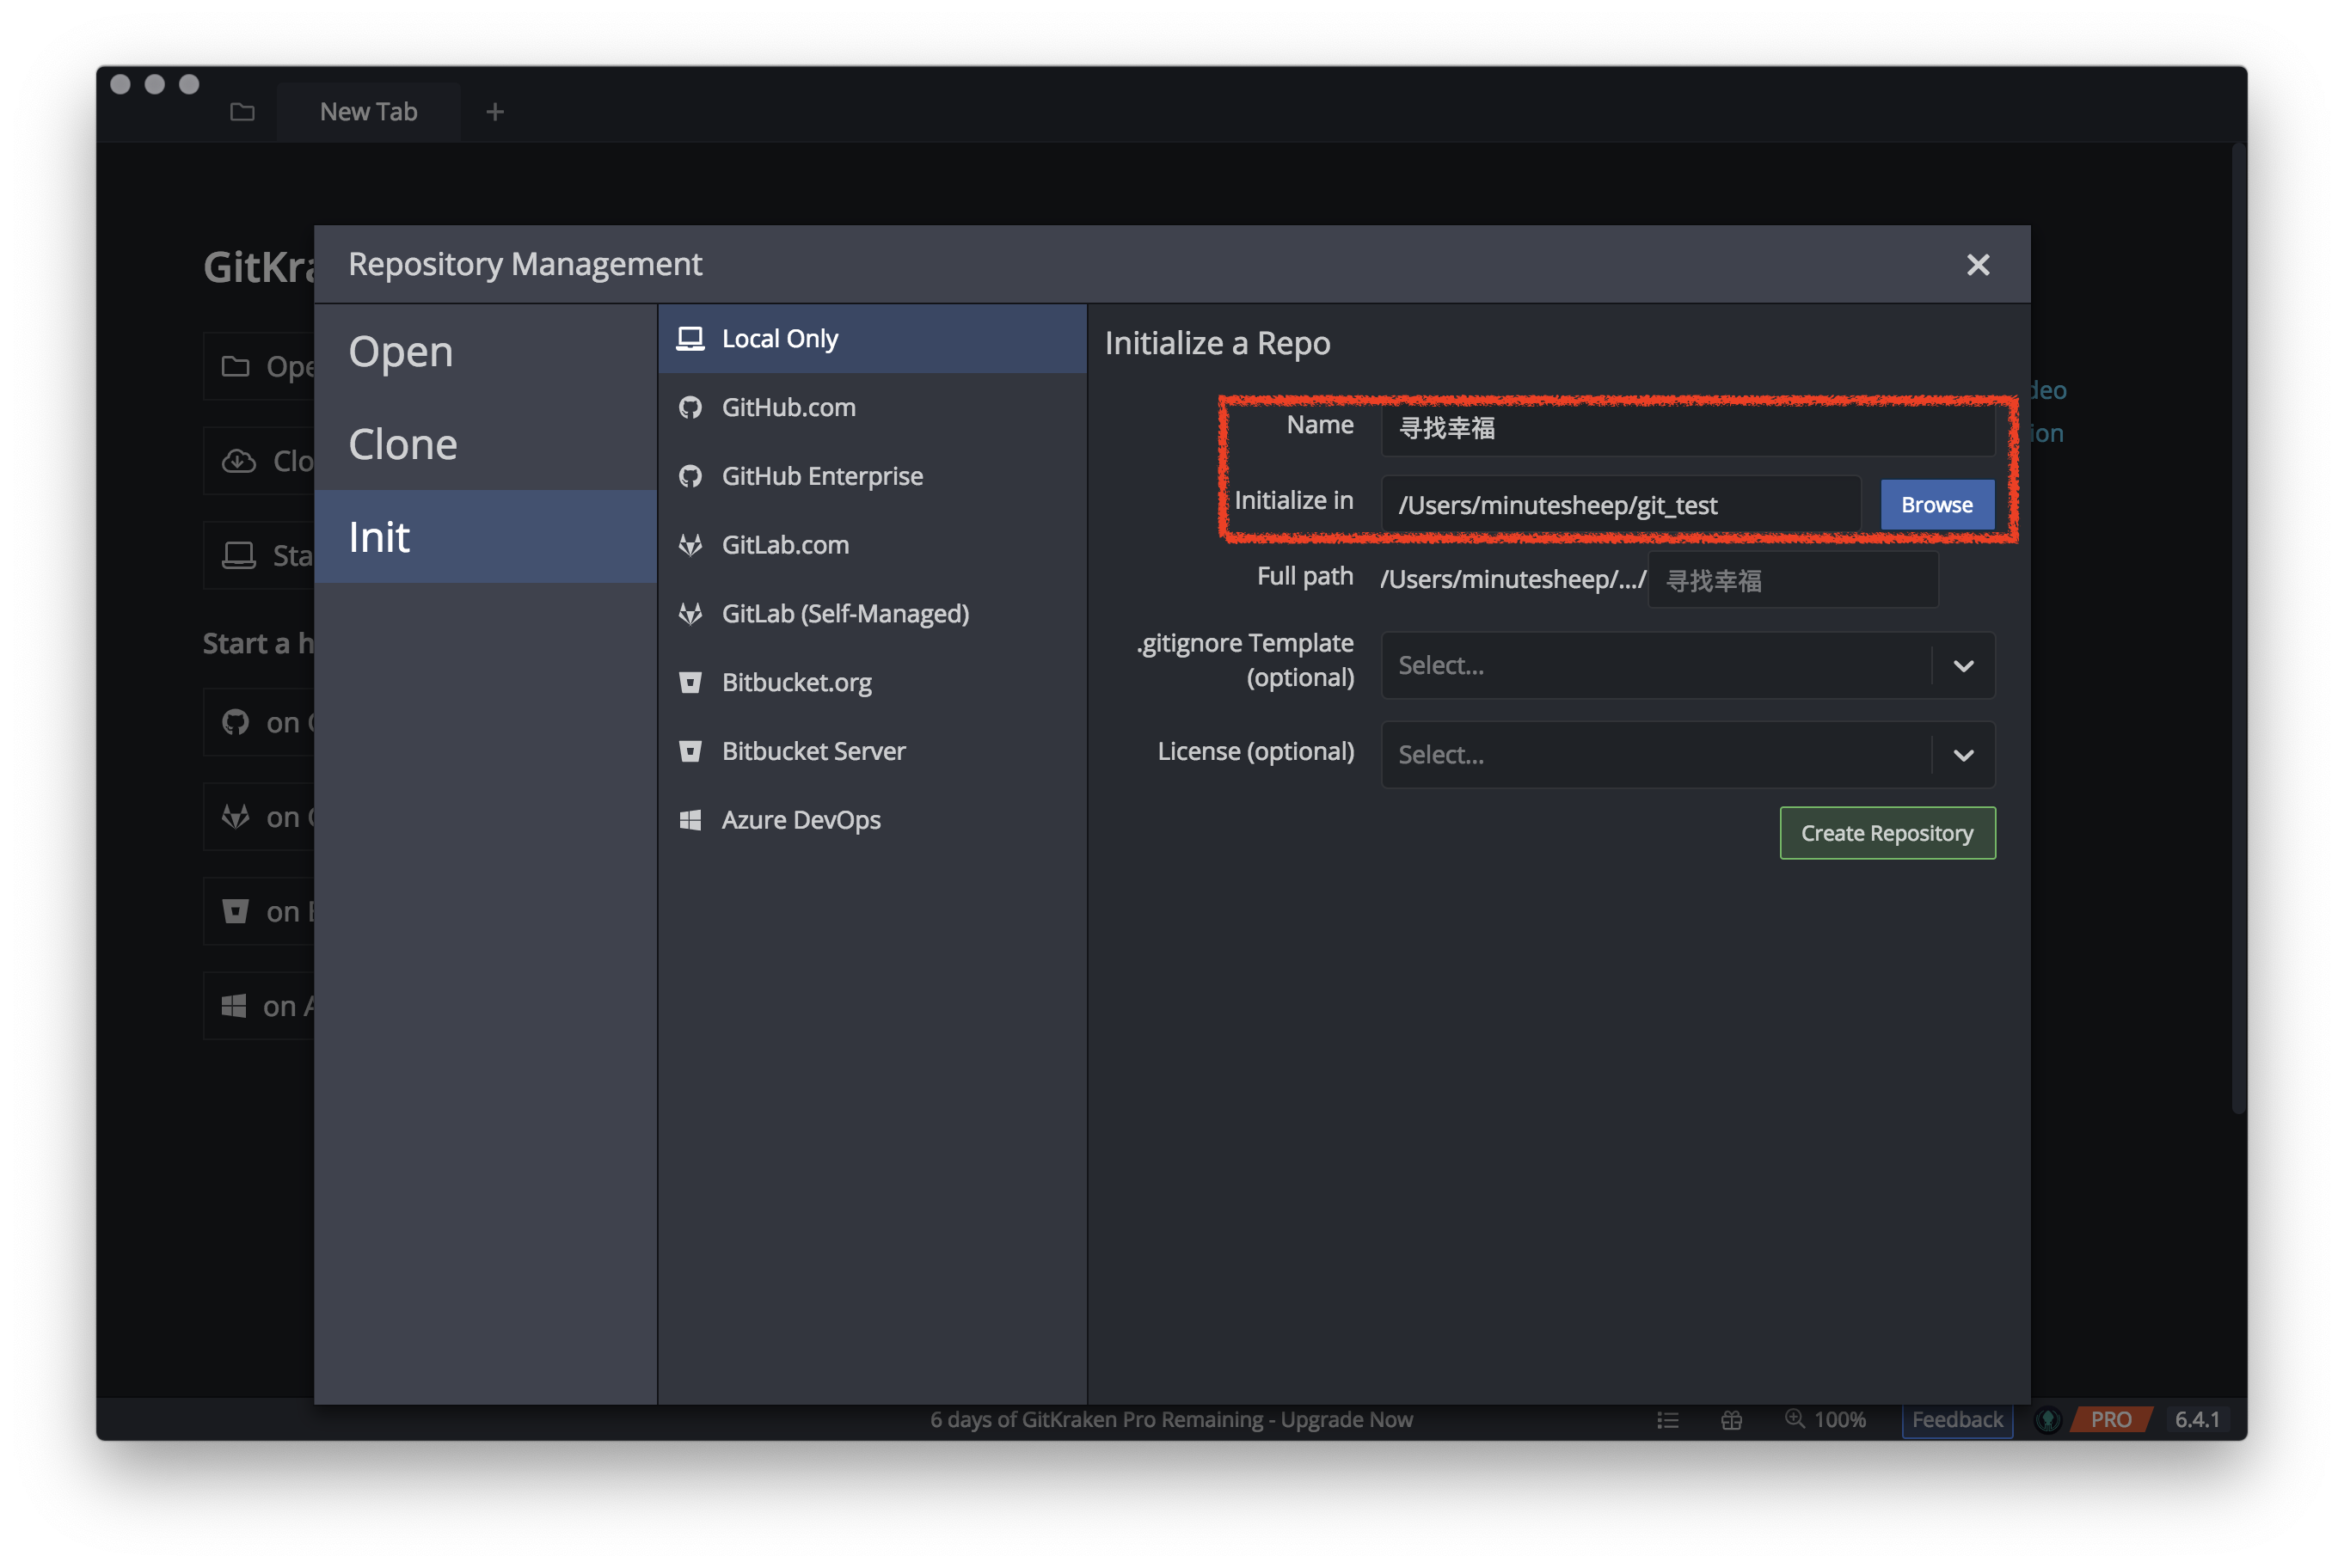This screenshot has height=1568, width=2344.
Task: Click the profile avatar icon near PRO
Action: click(2047, 1420)
